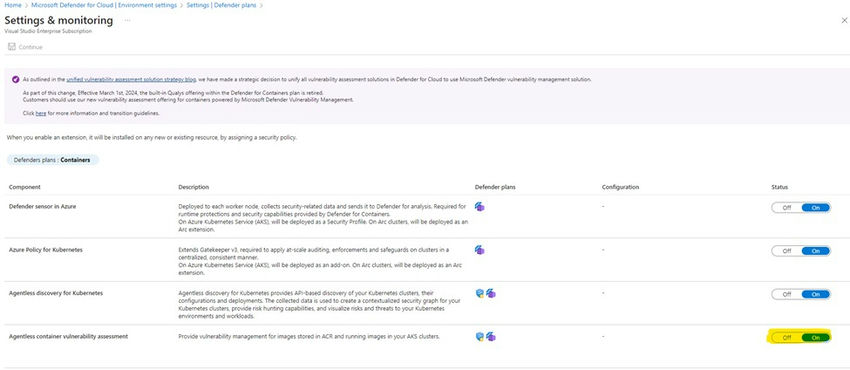Select 'Agentless container vulnerability assessment' component name
Image resolution: width=850 pixels, height=370 pixels.
coord(68,336)
